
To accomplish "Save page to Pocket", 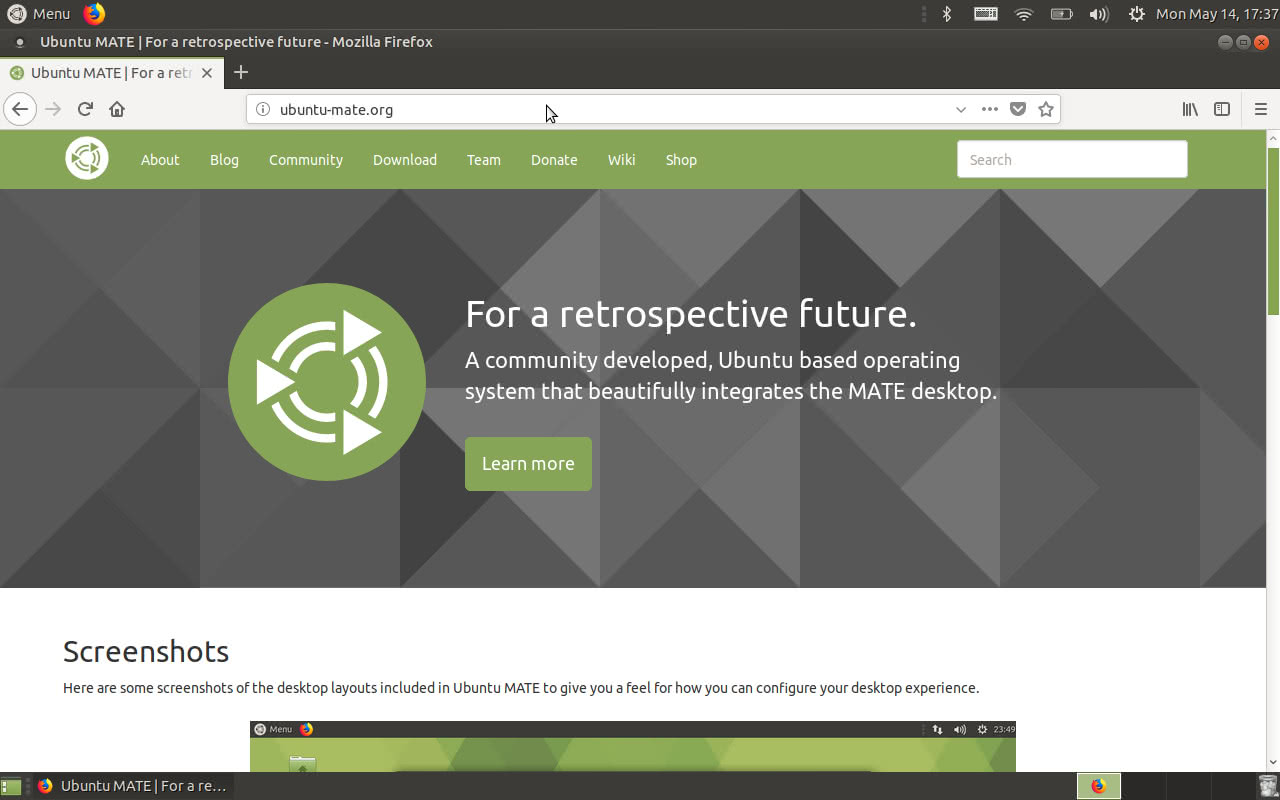I will click(1018, 109).
